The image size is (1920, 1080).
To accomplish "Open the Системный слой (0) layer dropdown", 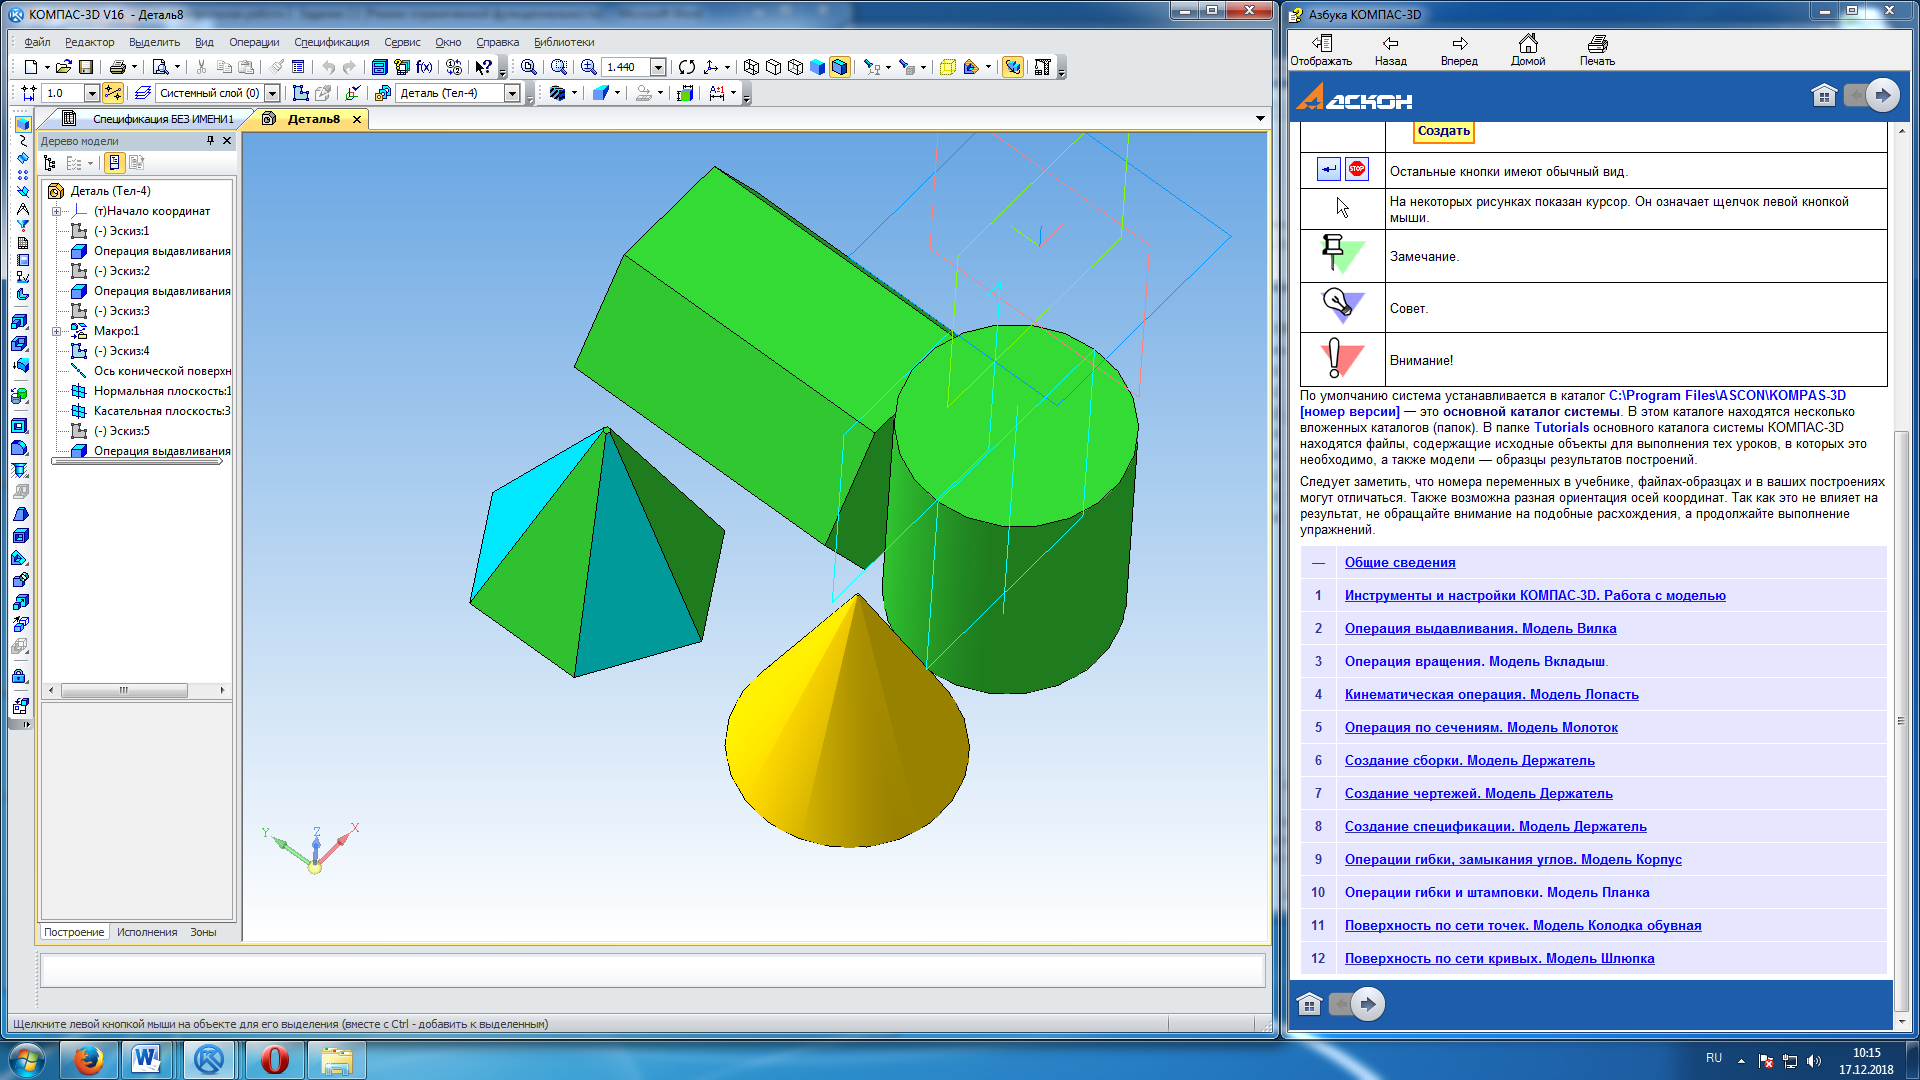I will [272, 93].
